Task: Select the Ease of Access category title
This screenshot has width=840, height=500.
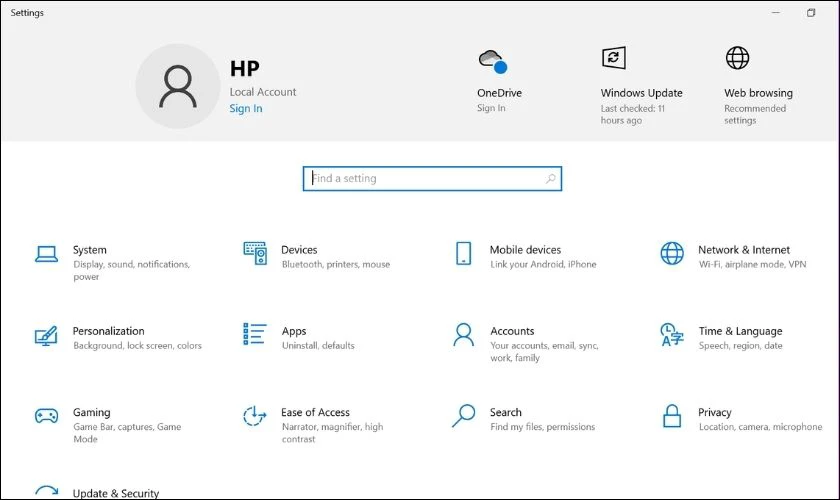Action: [316, 412]
